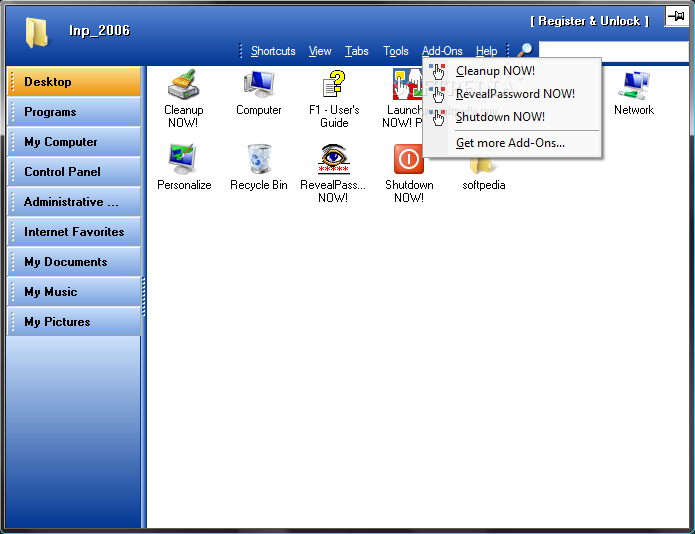Open the Shortcuts menu

pyautogui.click(x=273, y=51)
